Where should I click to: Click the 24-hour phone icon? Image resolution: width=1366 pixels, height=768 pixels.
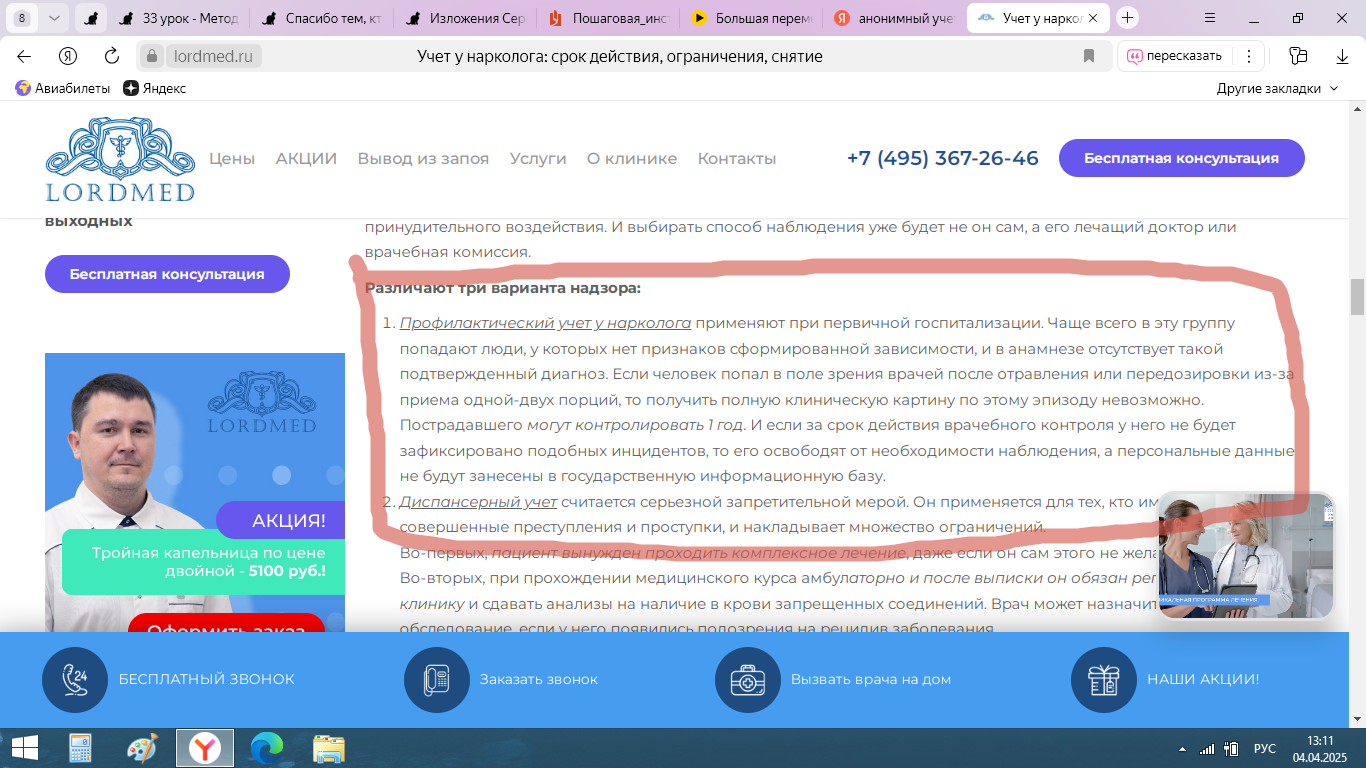[74, 679]
